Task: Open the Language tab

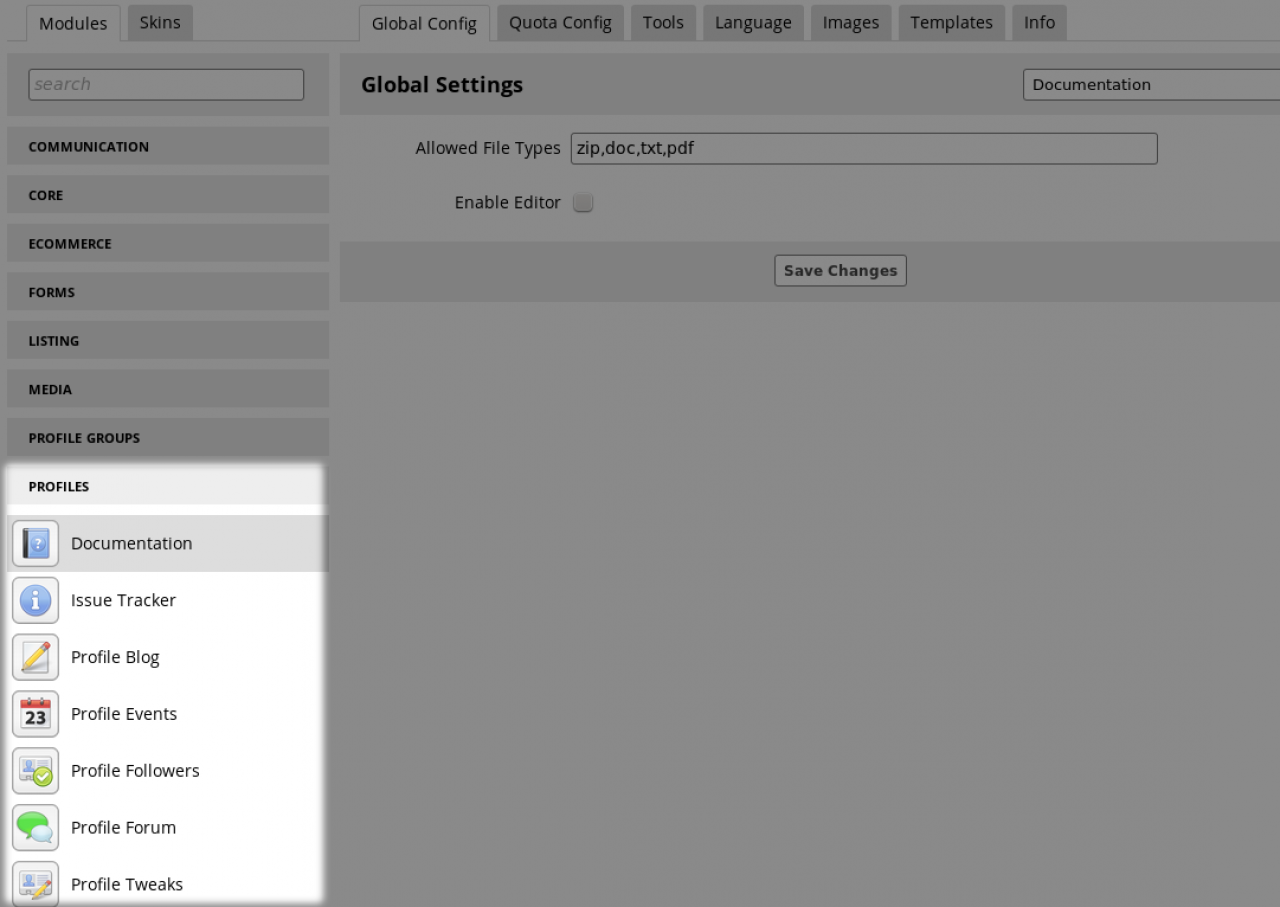Action: point(753,22)
